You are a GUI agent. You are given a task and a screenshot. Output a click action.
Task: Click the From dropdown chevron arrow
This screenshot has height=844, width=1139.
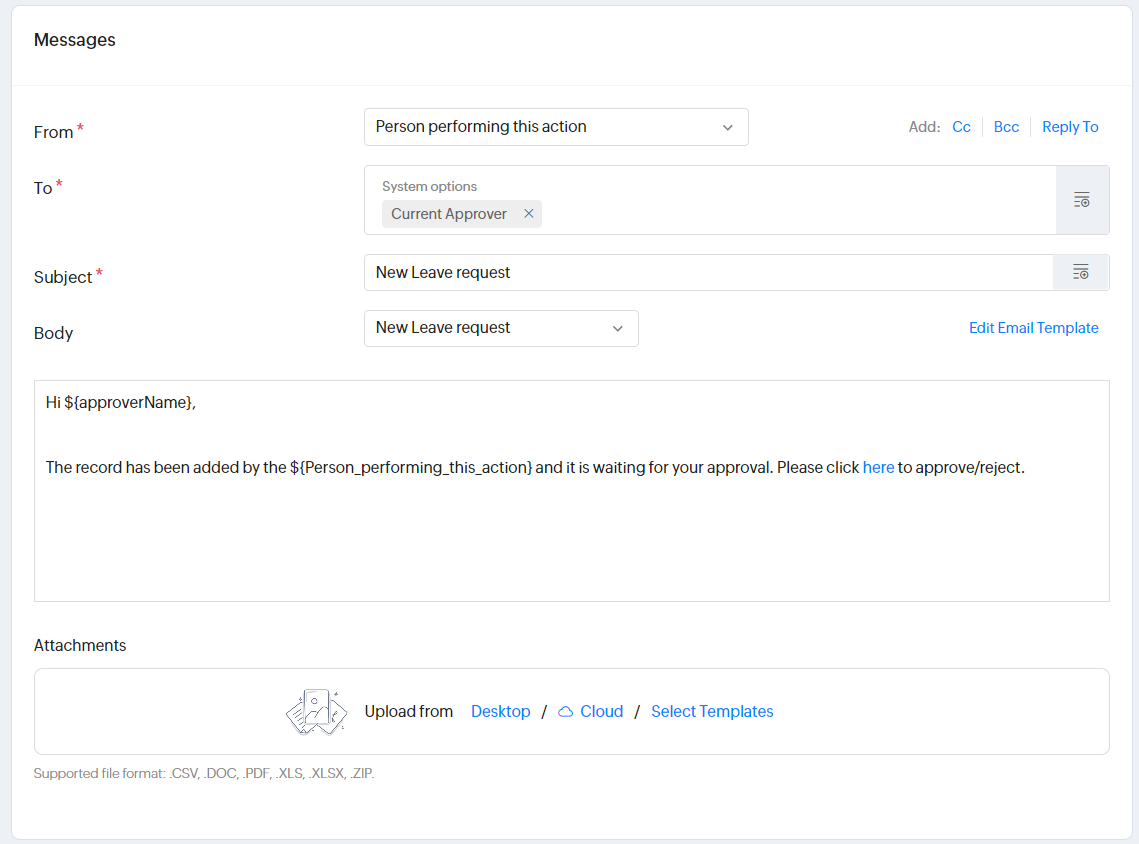point(727,127)
